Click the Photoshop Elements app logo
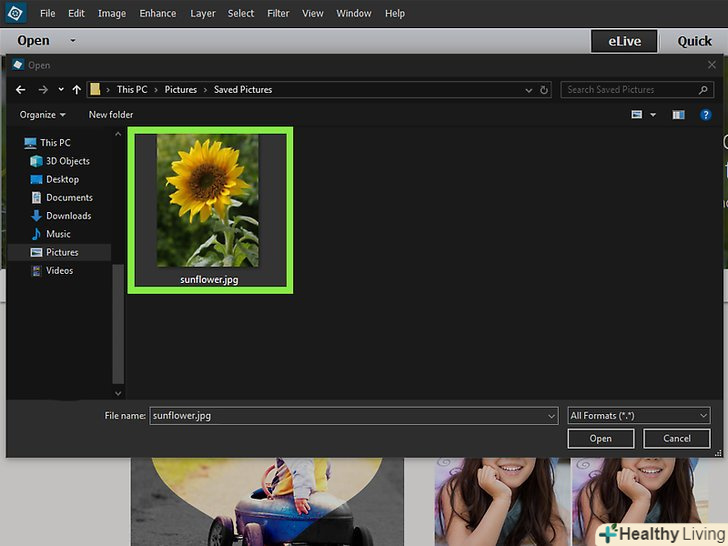 13,14
